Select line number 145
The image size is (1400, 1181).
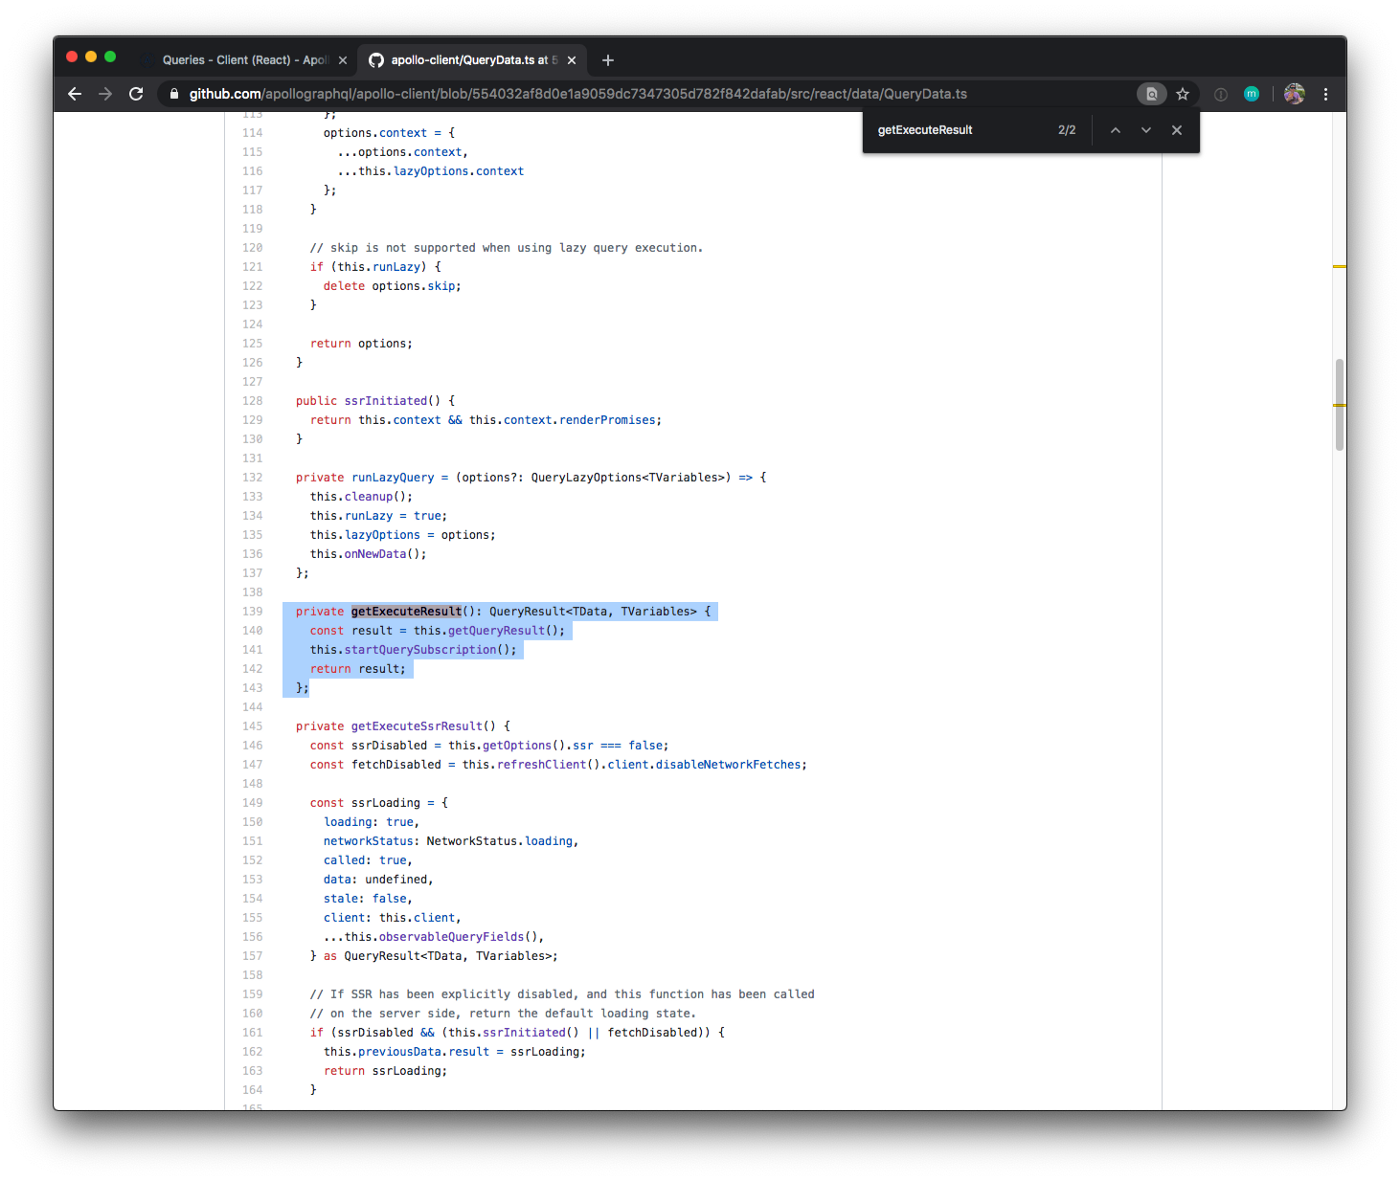(252, 726)
